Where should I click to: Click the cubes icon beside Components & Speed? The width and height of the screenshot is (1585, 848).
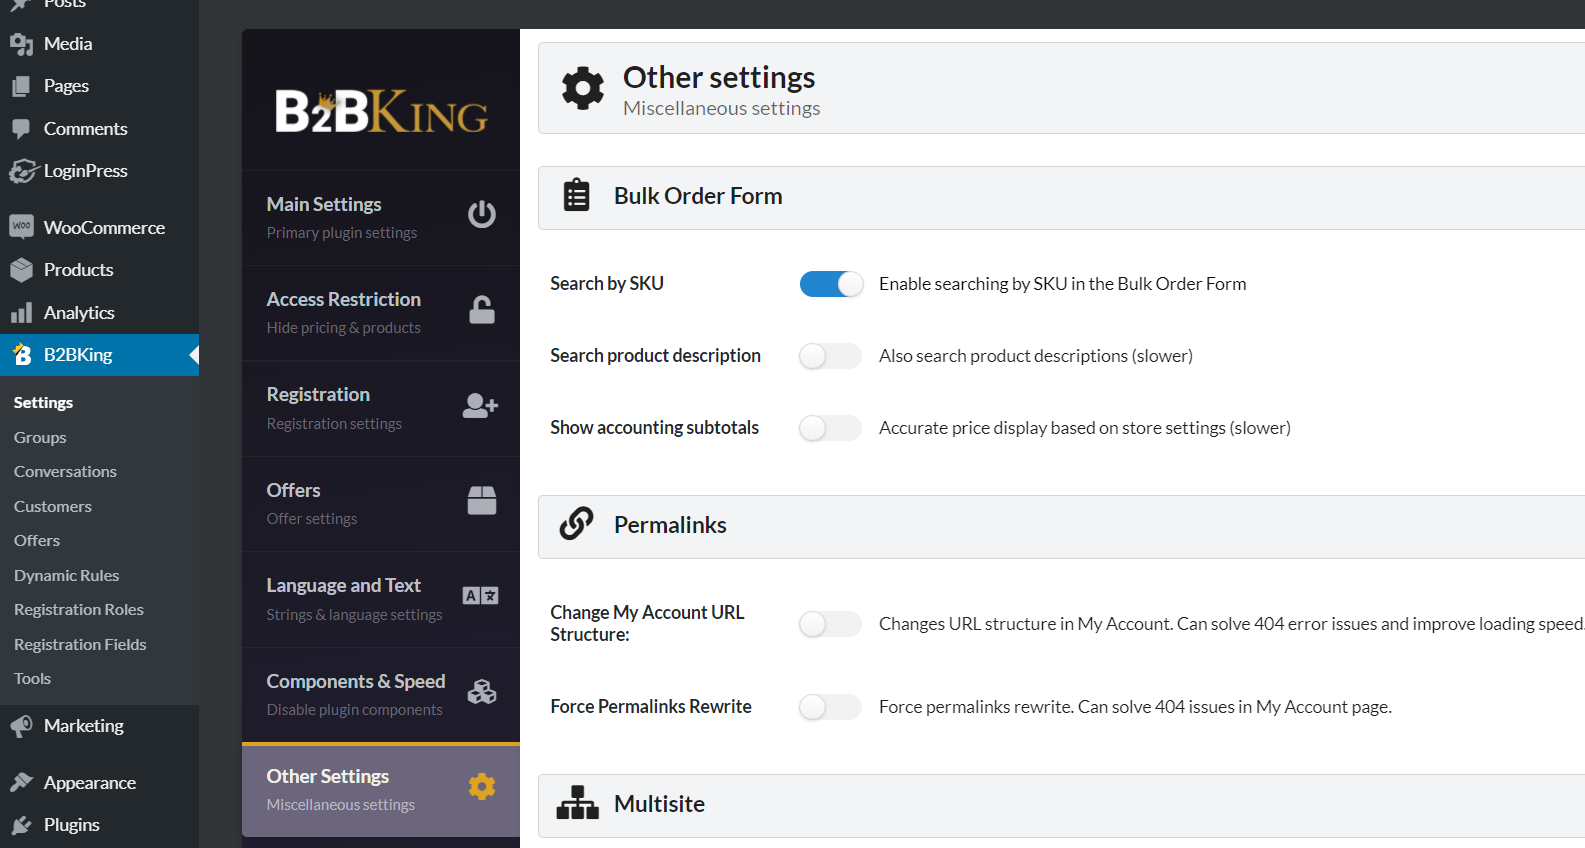[482, 691]
